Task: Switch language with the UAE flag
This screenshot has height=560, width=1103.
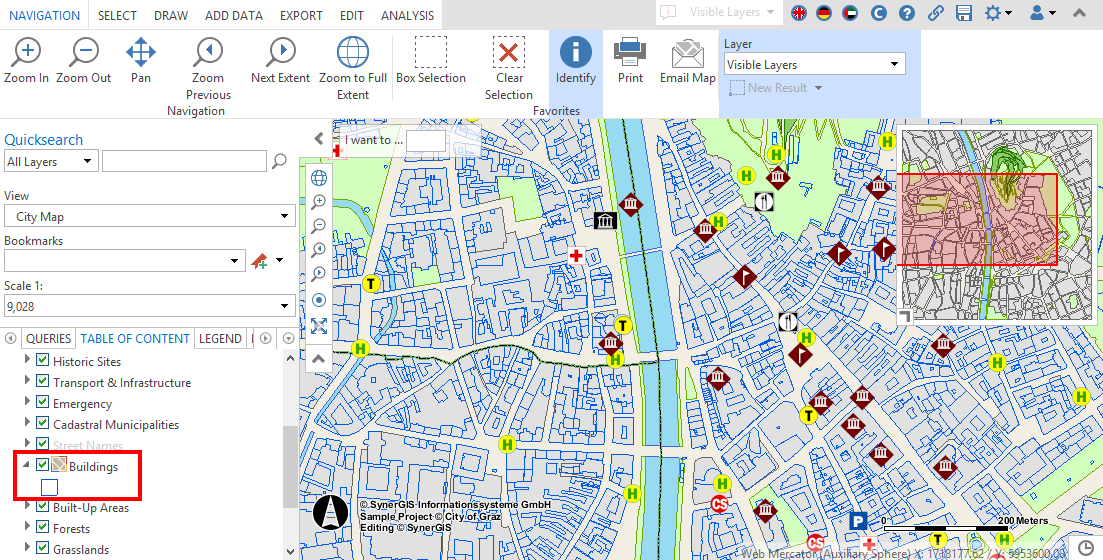Action: 850,13
